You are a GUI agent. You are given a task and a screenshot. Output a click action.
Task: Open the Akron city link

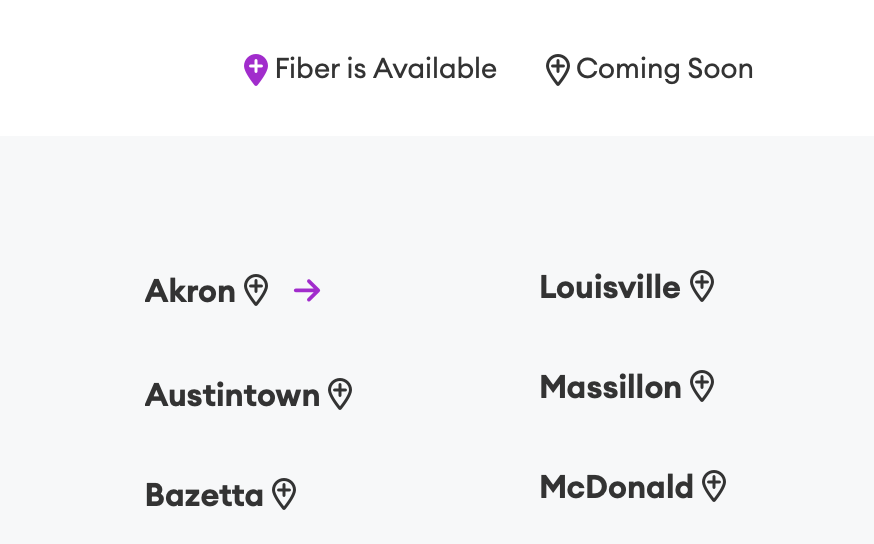(190, 291)
